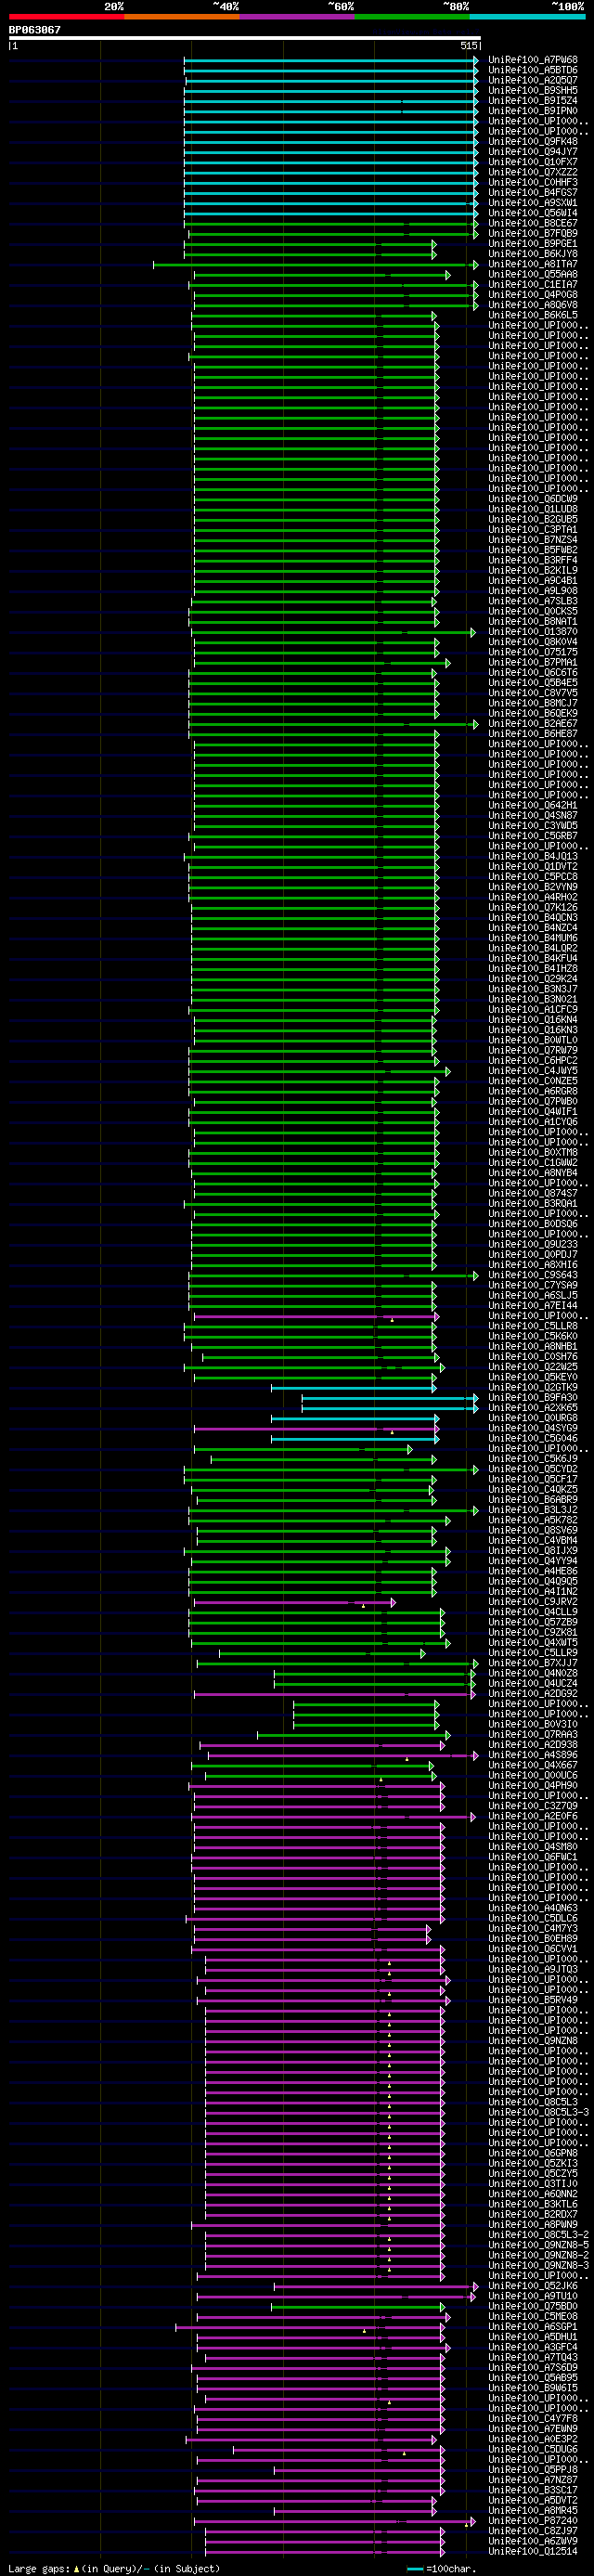Viewport: 594px width, 2576px height.
Task: Select hit label UniRef100_B5RV49
Action: (x=533, y=2000)
